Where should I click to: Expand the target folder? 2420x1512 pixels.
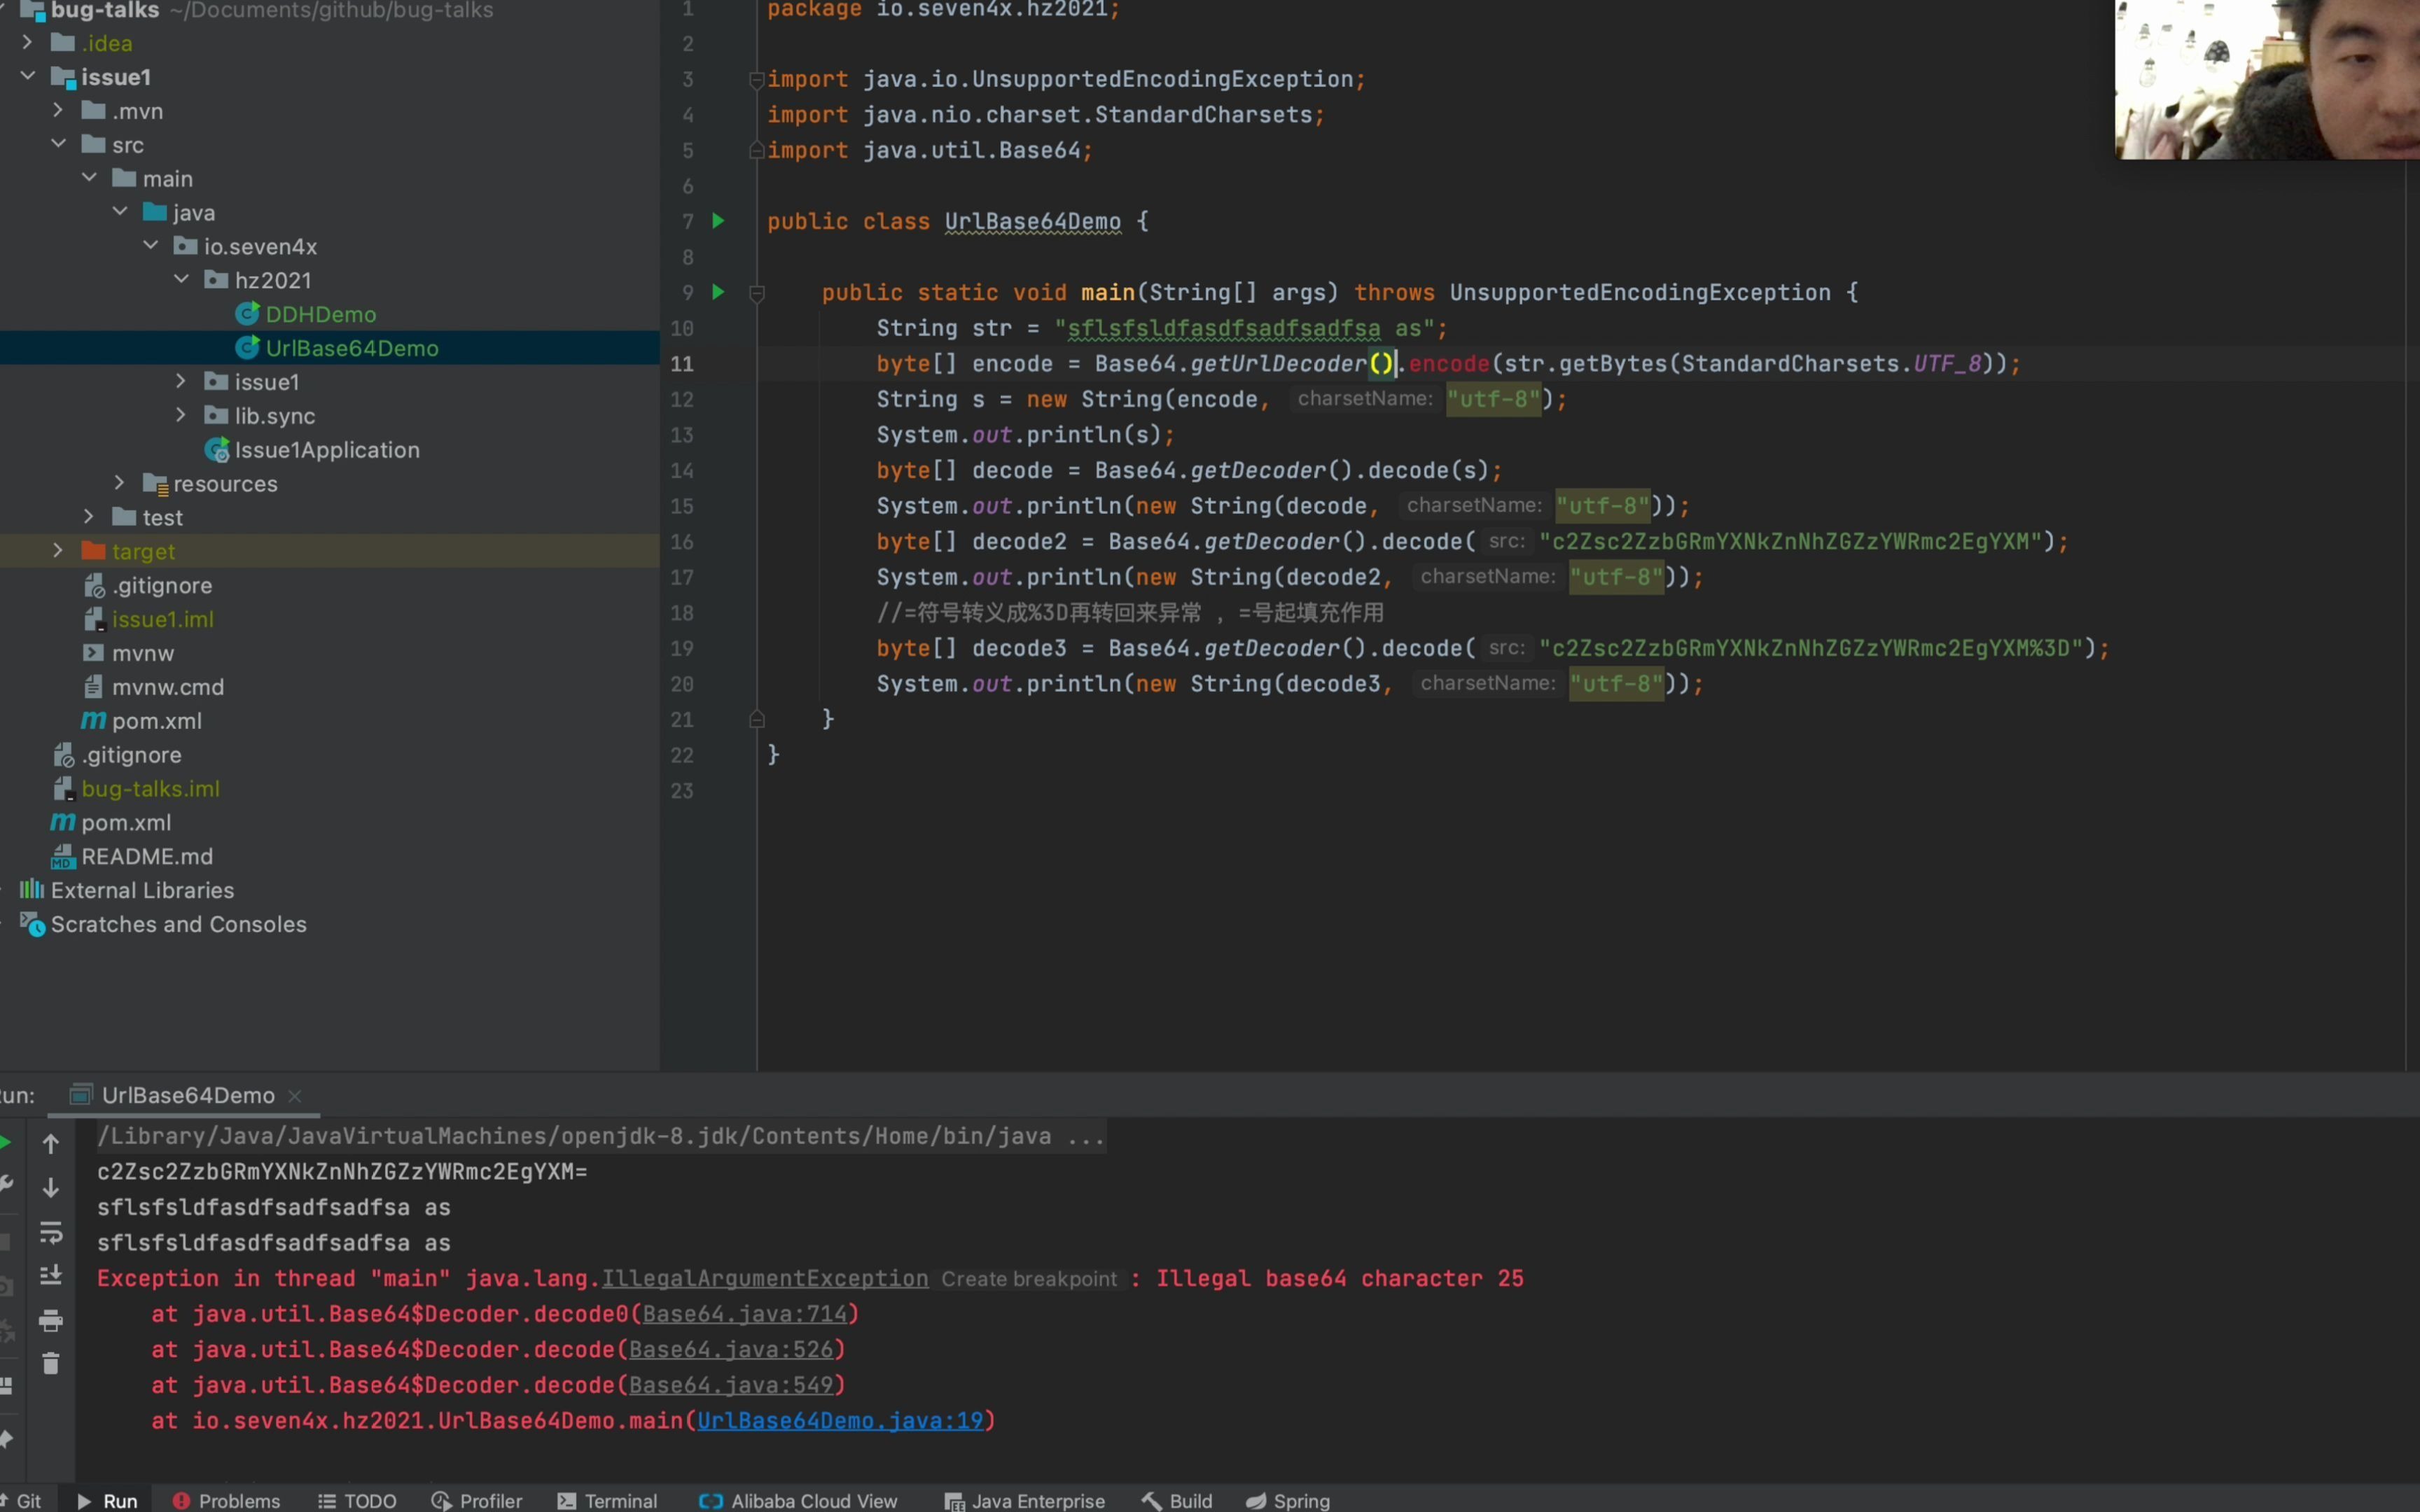58,551
